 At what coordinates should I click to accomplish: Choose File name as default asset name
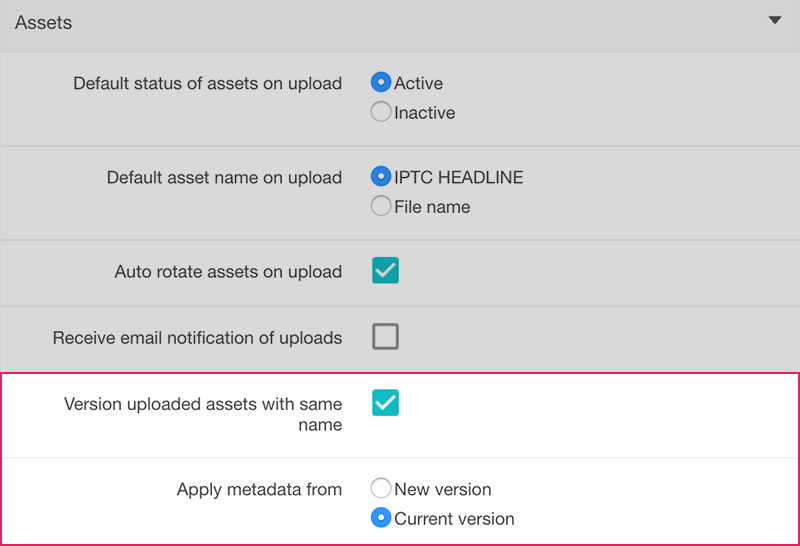(x=381, y=206)
